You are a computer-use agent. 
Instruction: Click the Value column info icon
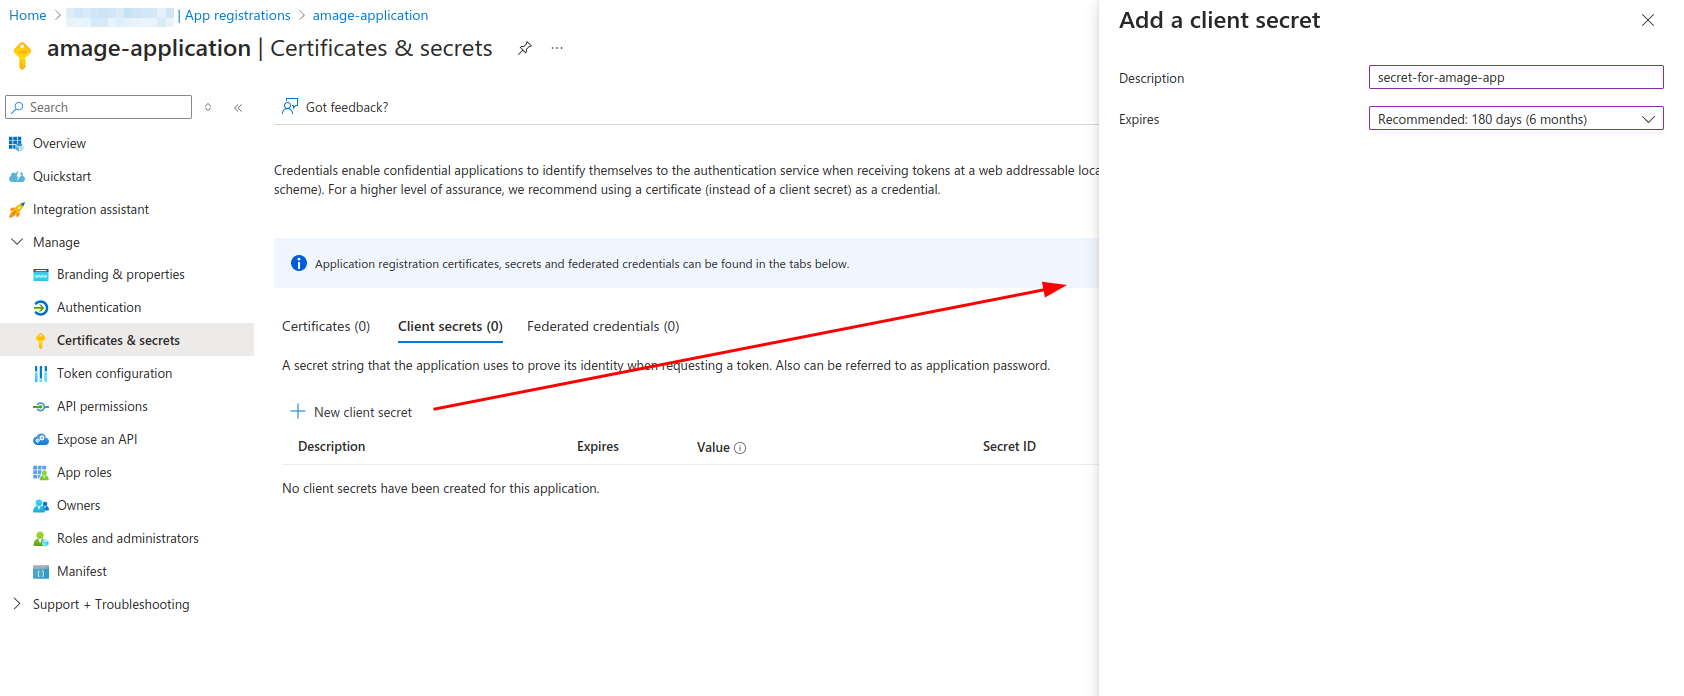point(740,448)
